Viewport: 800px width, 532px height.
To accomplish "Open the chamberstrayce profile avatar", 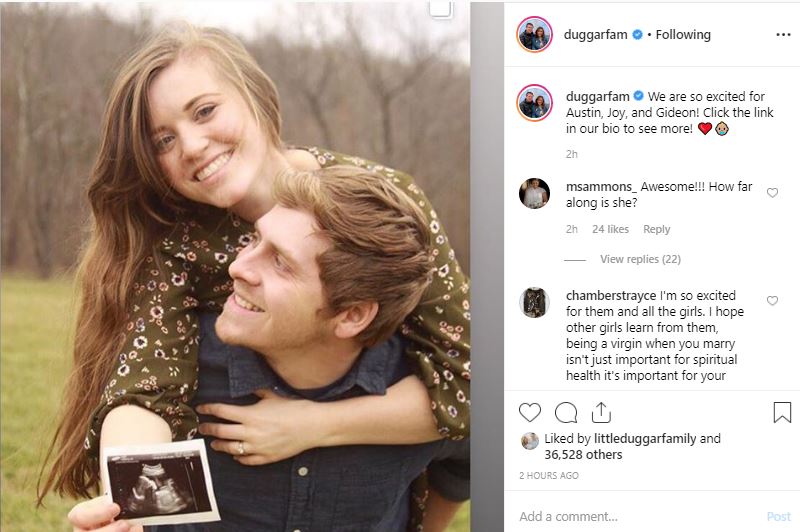I will click(534, 302).
